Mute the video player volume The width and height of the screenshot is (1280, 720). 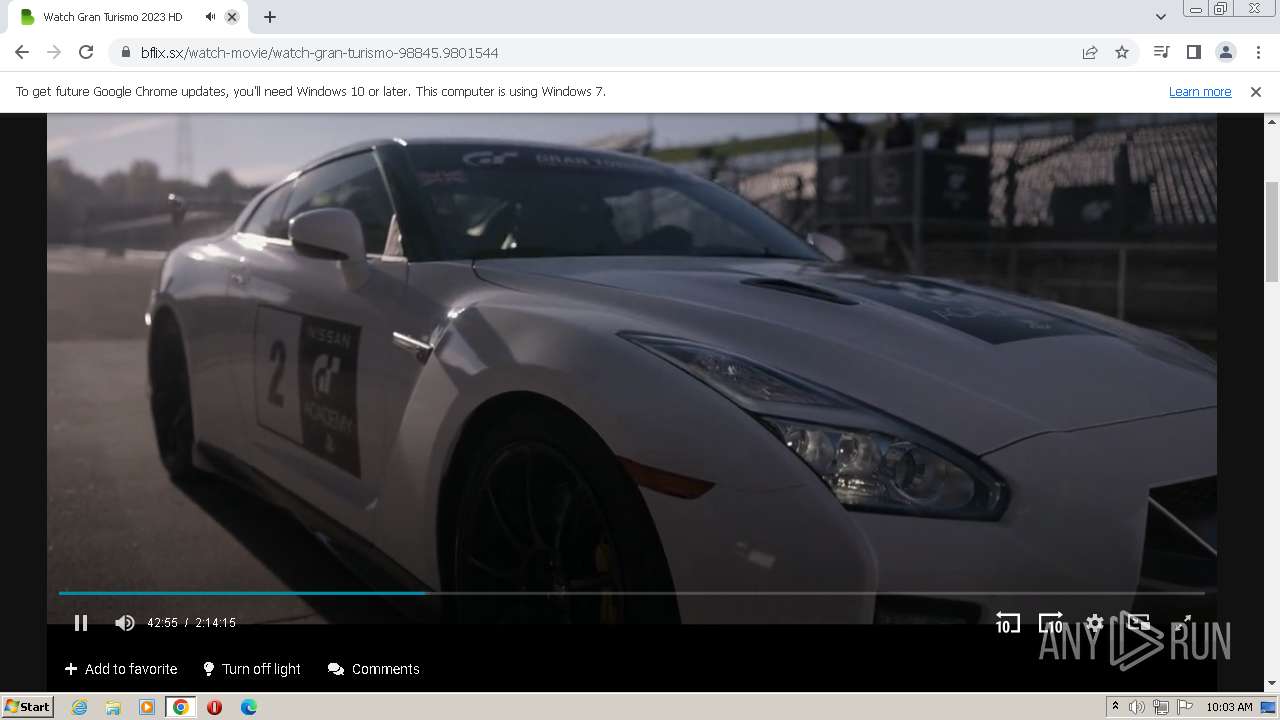pos(125,623)
